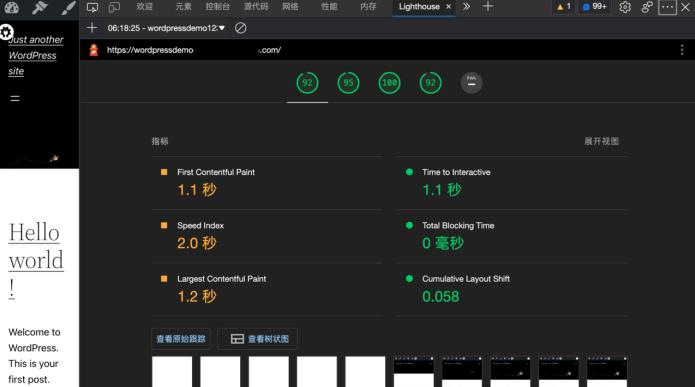695x387 pixels.
Task: Open DevTools settings gear
Action: pyautogui.click(x=625, y=7)
